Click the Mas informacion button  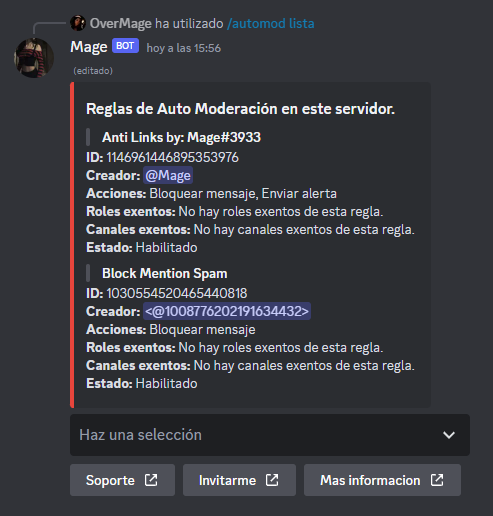pos(382,480)
